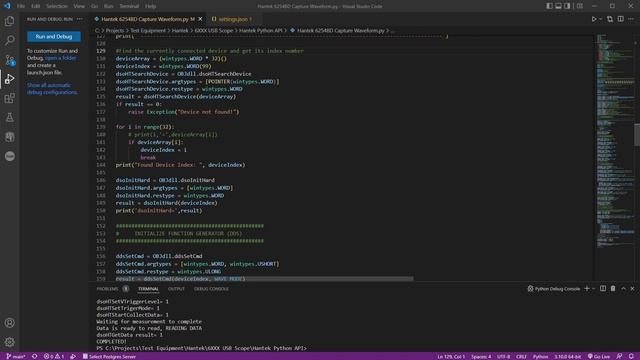Viewport: 640px width, 360px height.
Task: Open the Accounts icon in activity bar
Action: [9, 323]
